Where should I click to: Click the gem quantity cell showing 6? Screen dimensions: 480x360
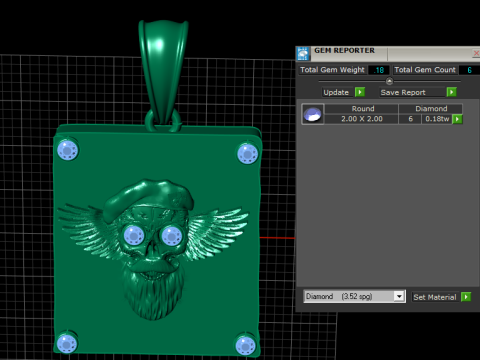click(411, 119)
